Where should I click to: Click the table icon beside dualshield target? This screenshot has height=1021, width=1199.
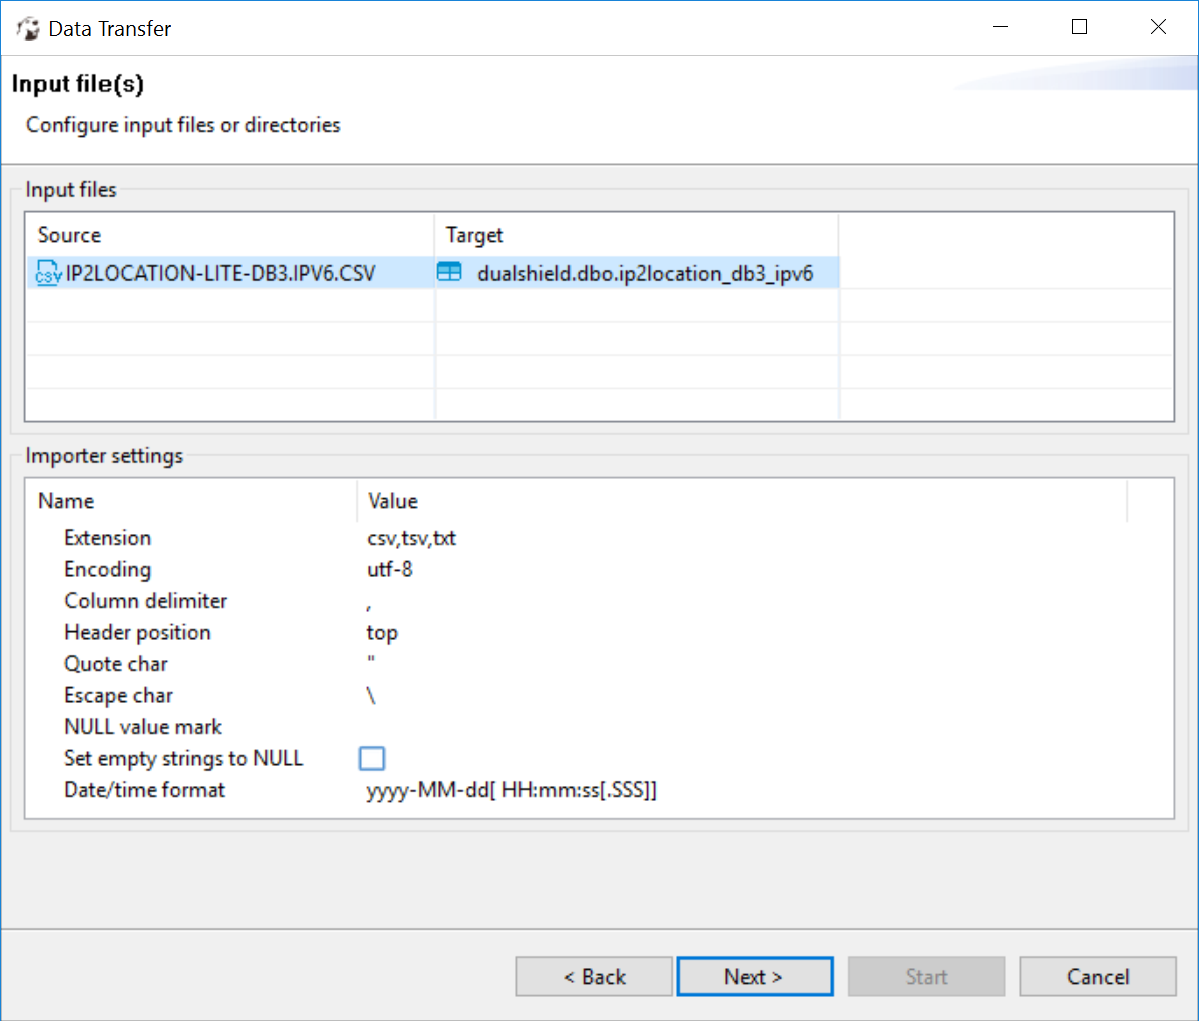click(x=450, y=272)
